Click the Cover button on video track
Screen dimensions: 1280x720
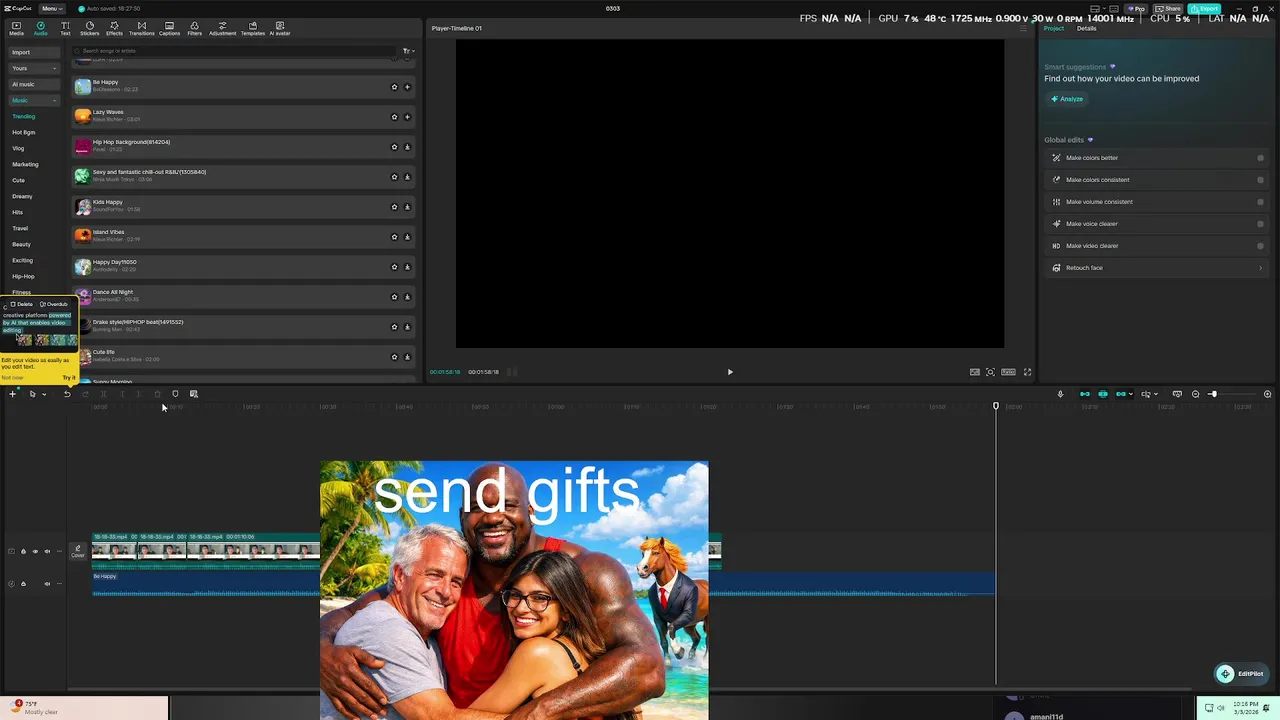click(78, 551)
